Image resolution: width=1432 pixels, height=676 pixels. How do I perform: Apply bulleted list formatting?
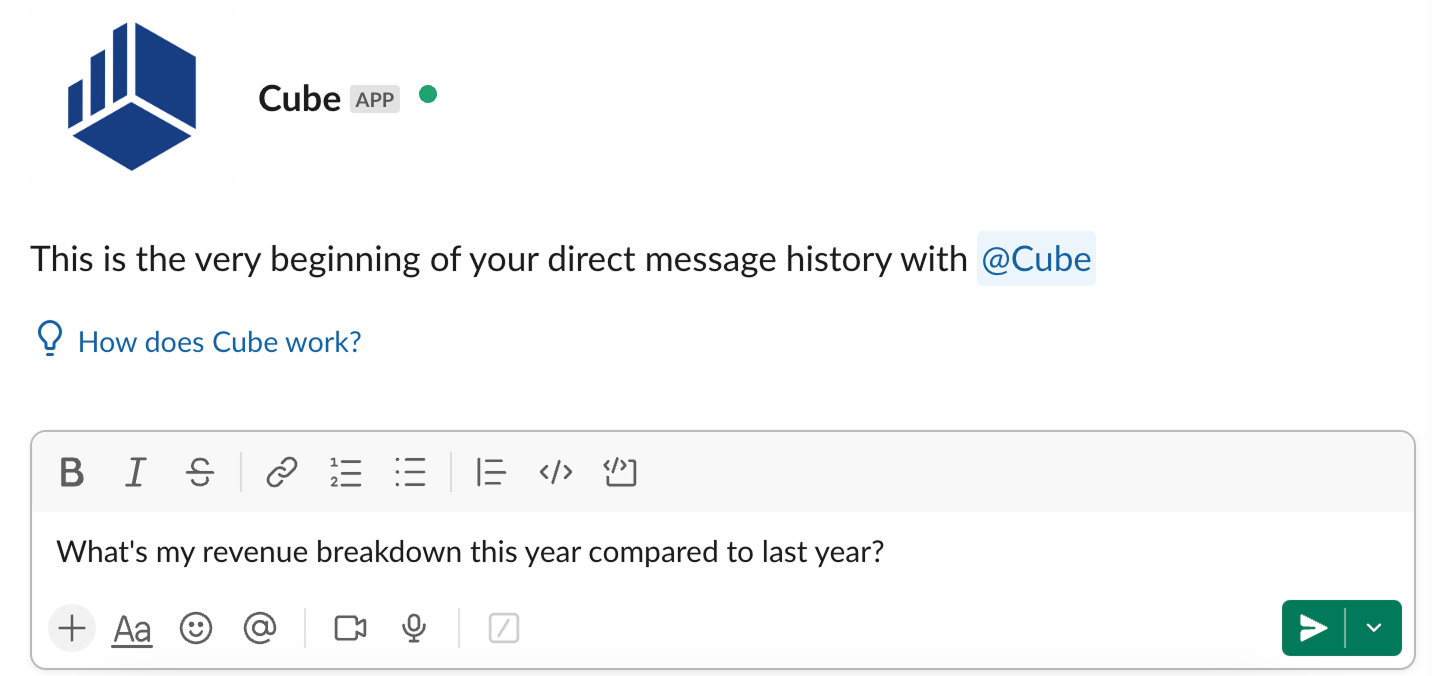(411, 472)
